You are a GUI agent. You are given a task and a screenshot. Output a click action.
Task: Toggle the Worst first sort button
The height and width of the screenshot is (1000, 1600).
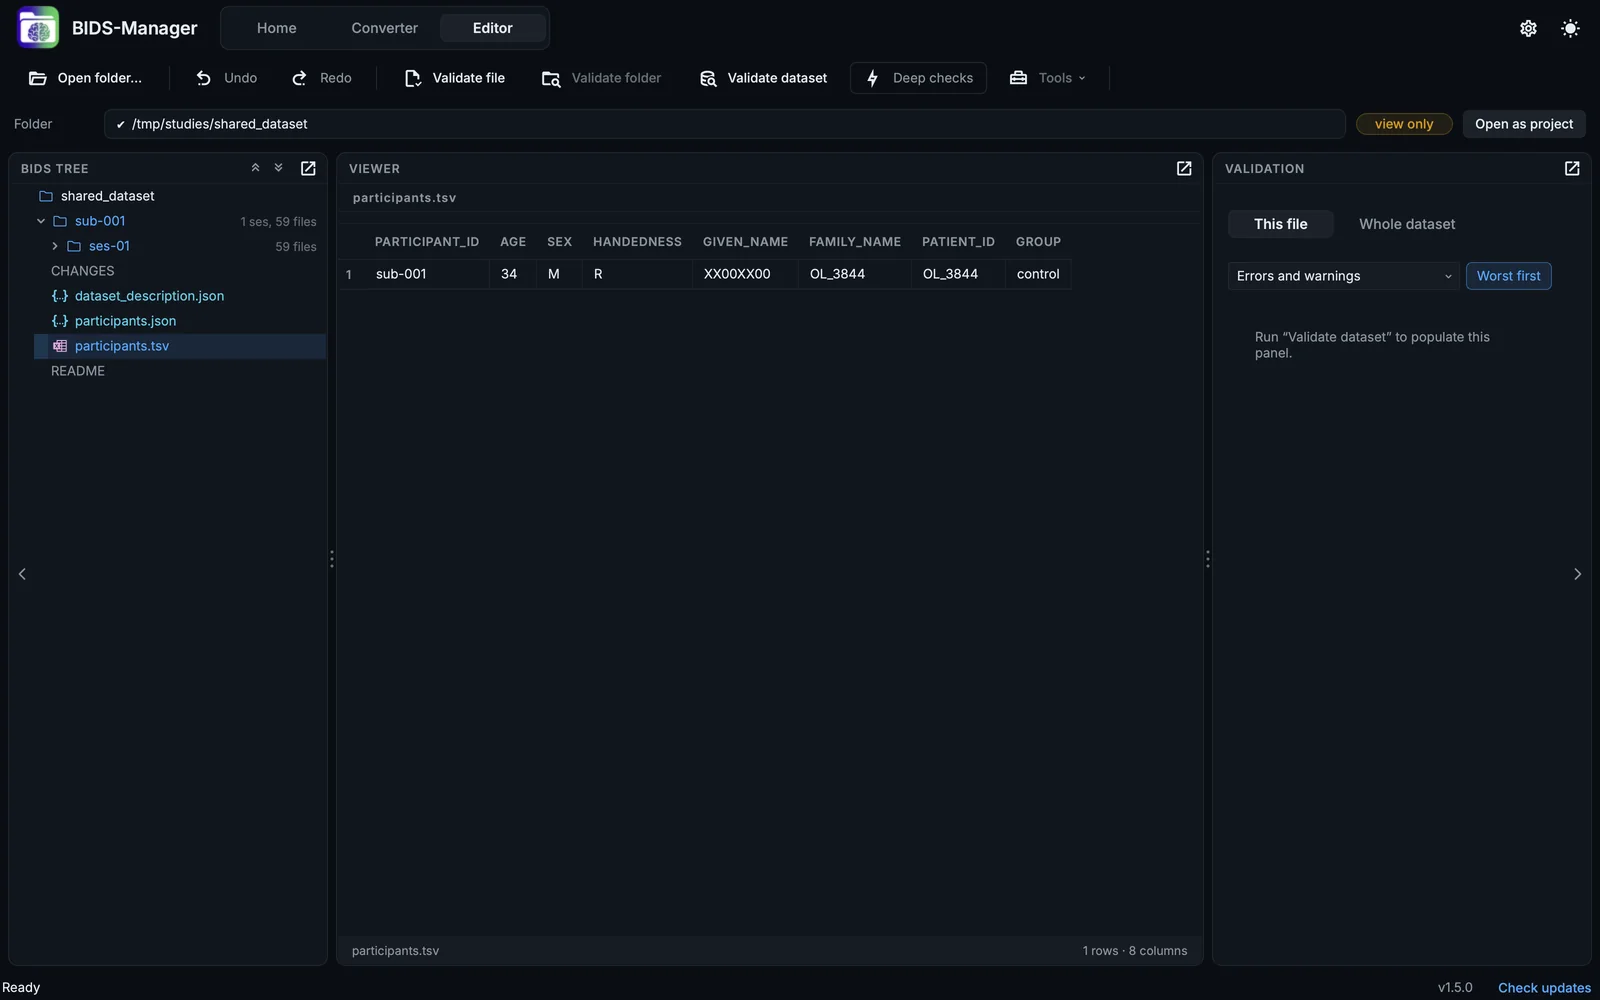[x=1509, y=276]
